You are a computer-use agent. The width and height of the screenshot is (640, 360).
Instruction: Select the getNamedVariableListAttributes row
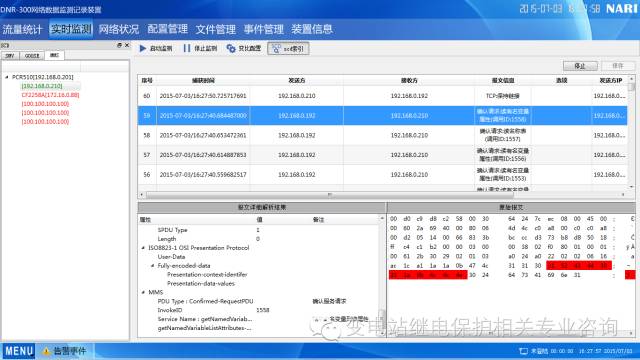coord(259,328)
